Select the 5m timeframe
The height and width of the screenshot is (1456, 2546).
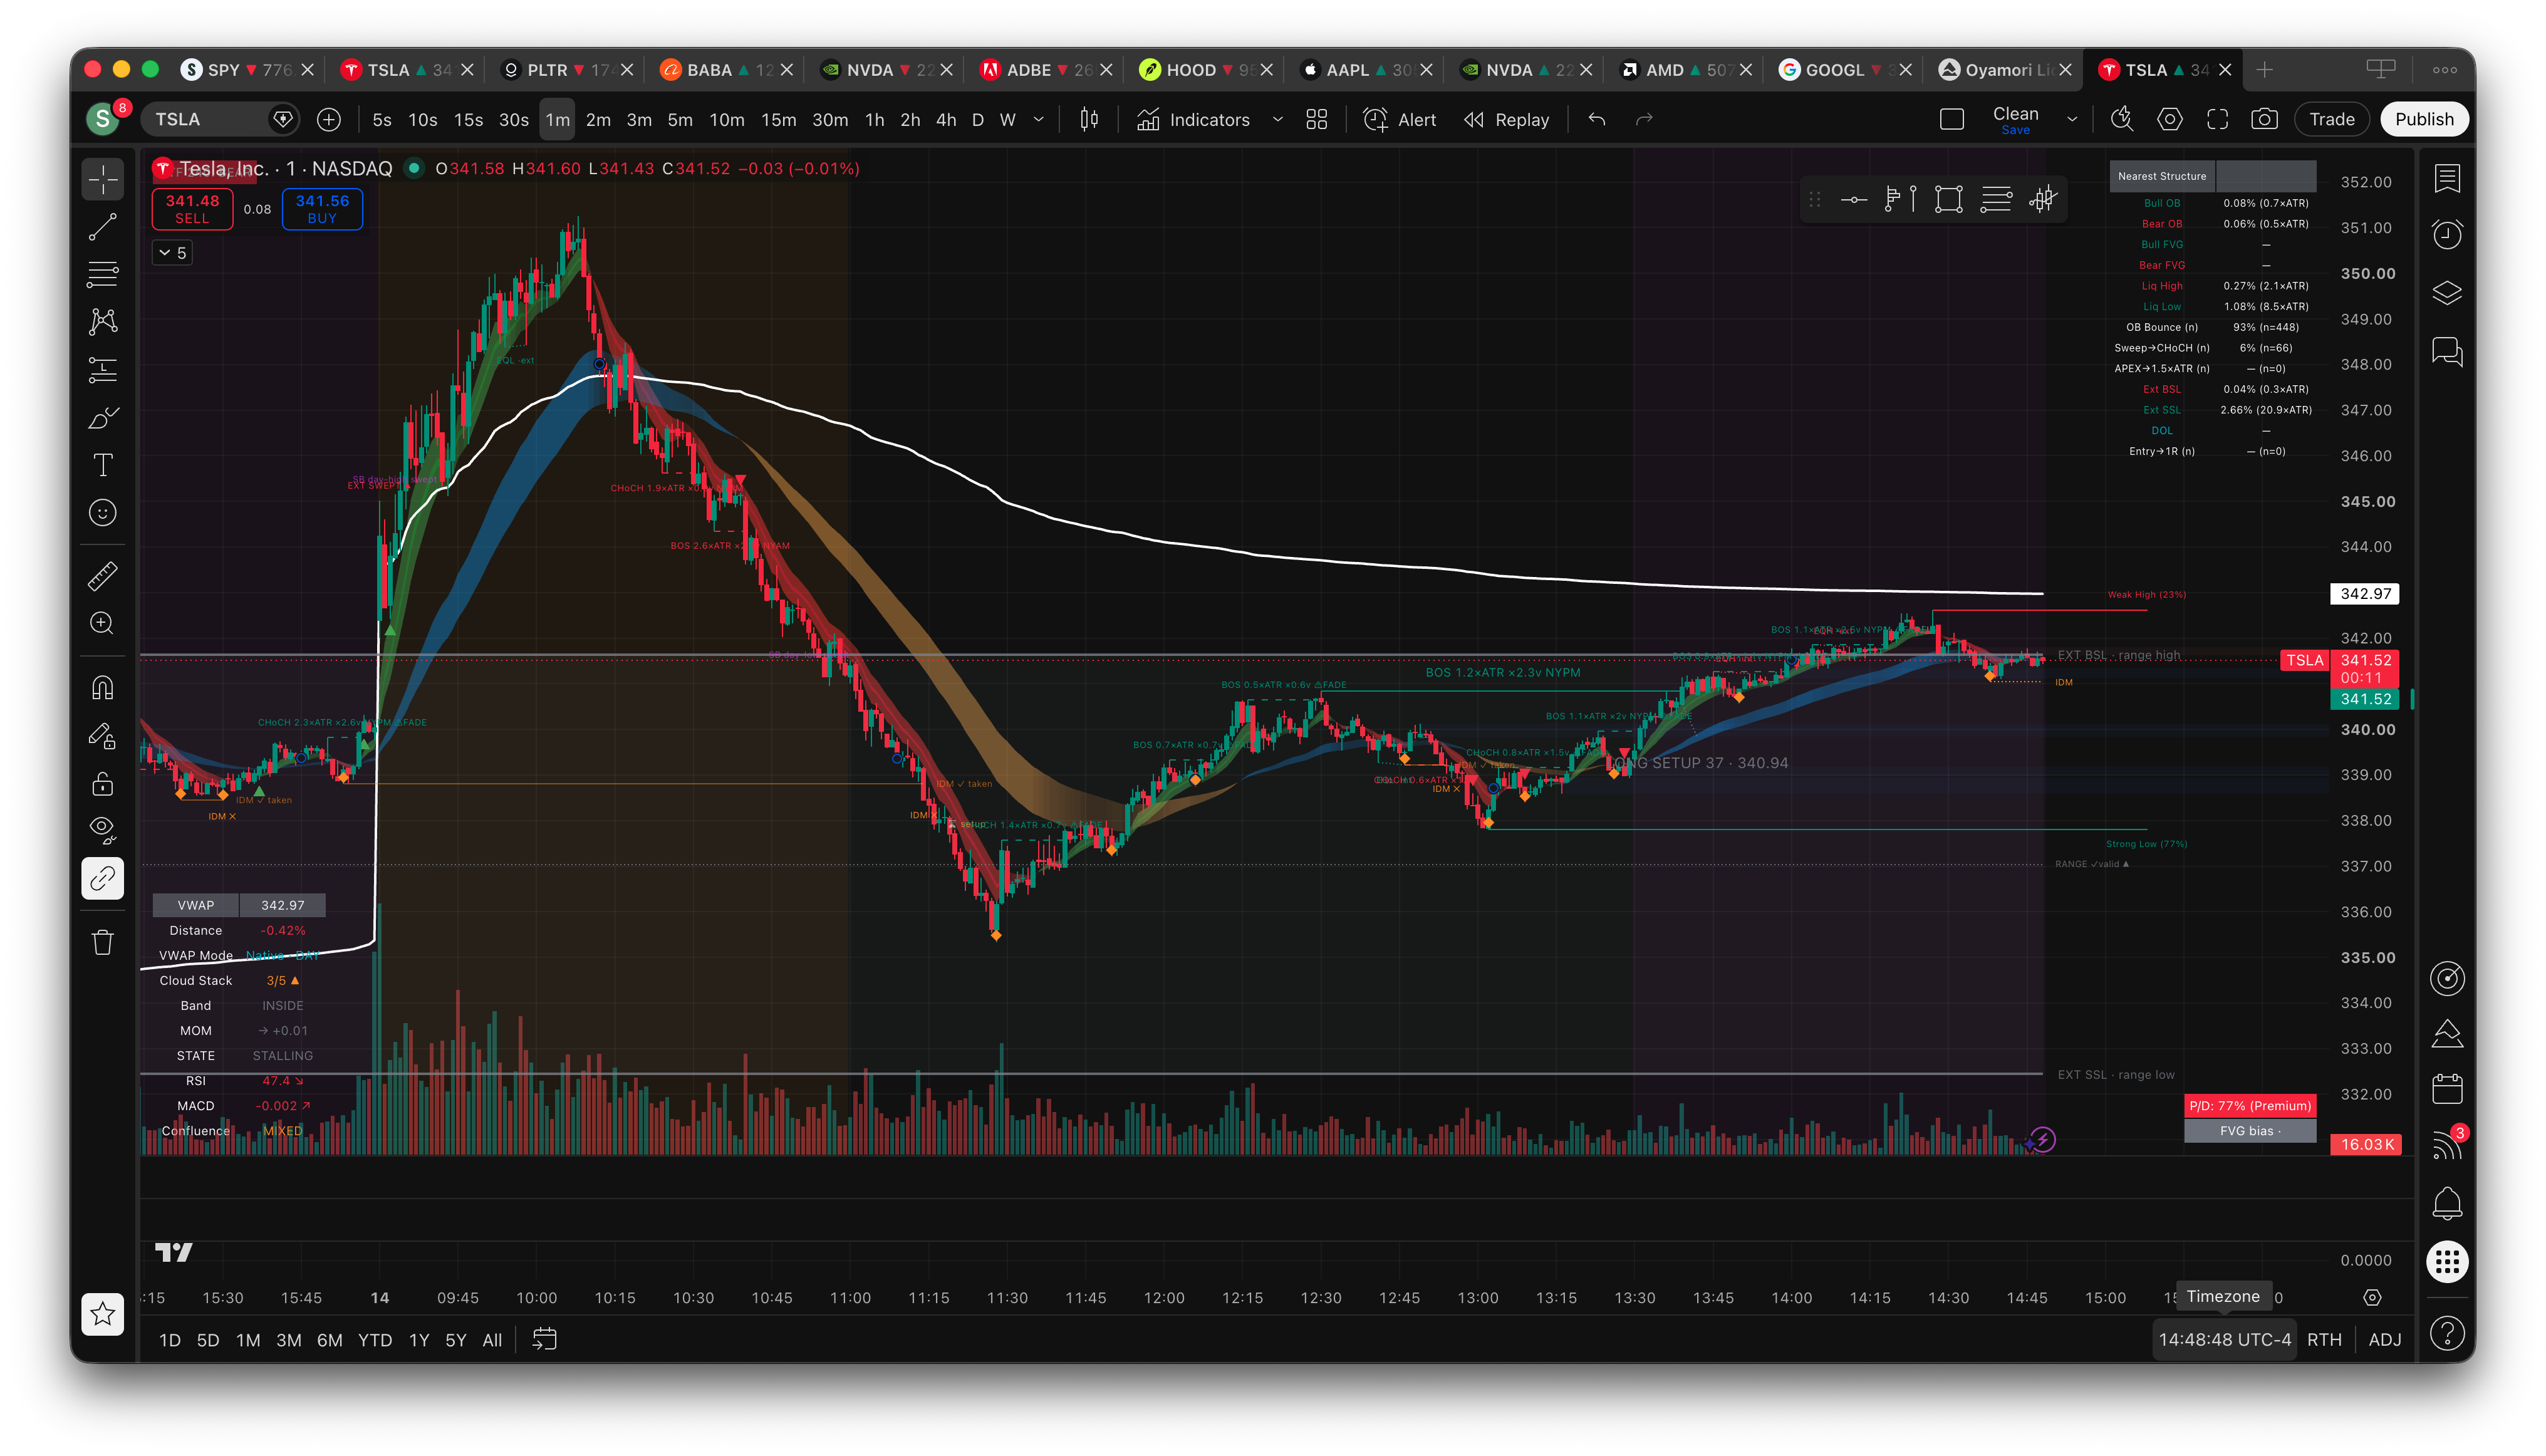[x=680, y=120]
